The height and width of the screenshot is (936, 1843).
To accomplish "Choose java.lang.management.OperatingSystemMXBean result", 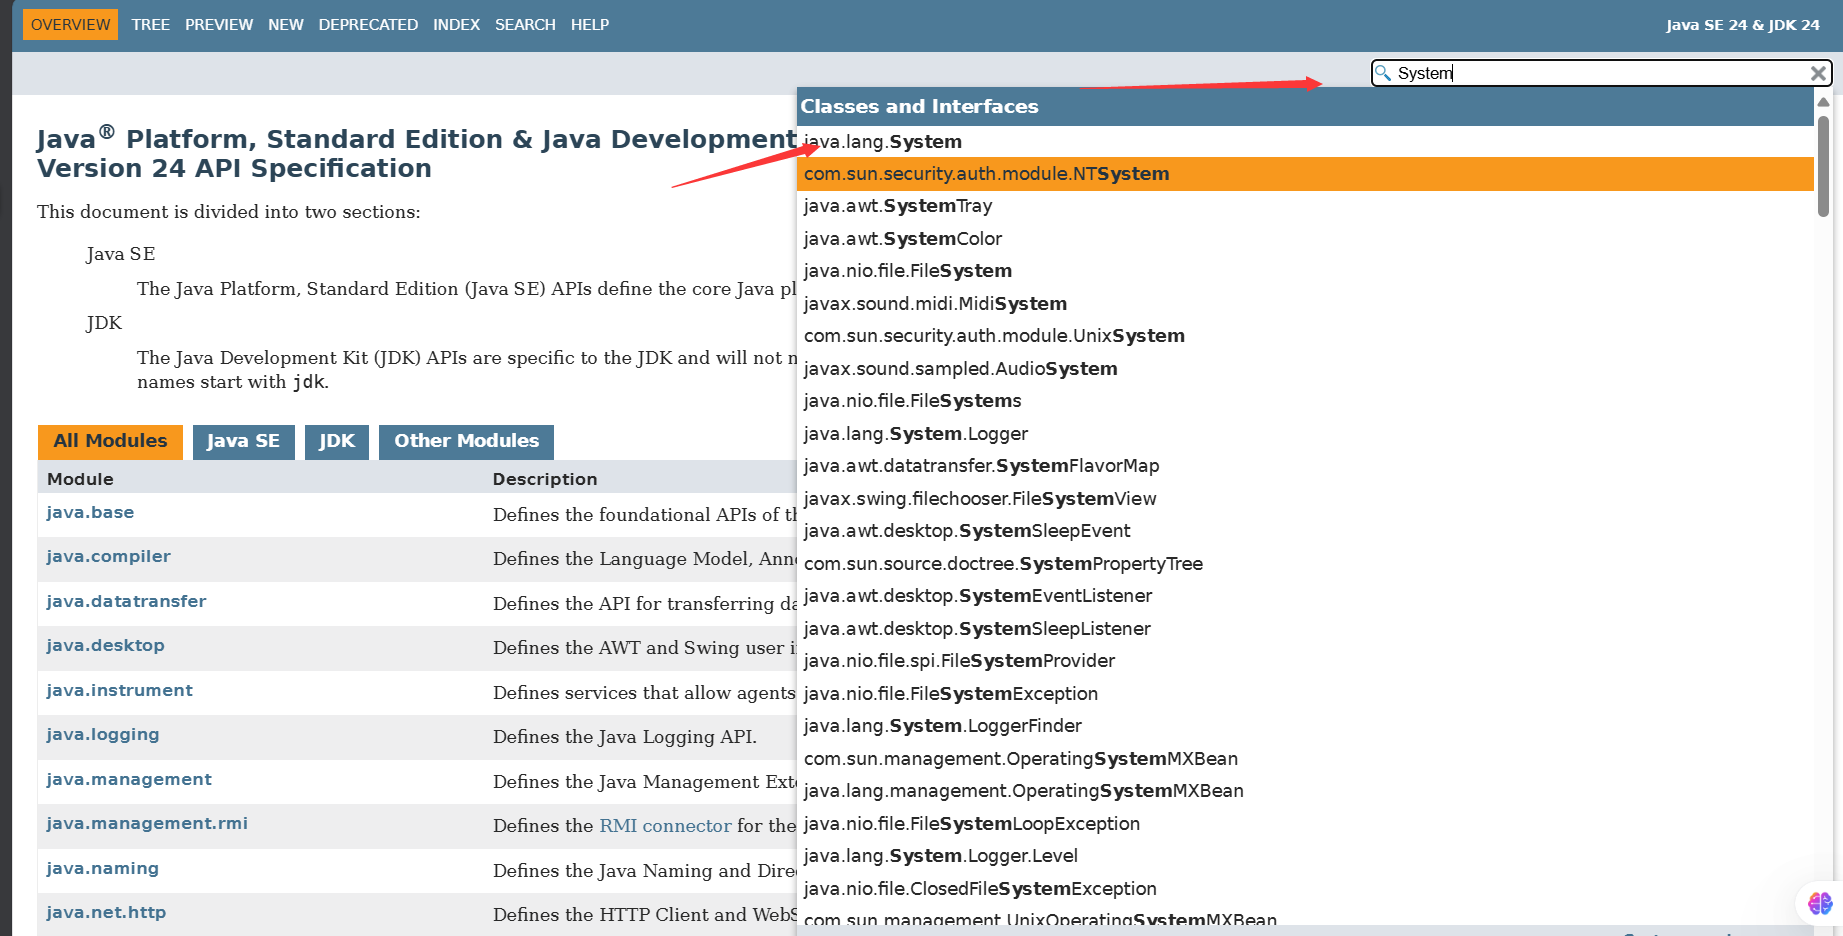I will 1305,791.
